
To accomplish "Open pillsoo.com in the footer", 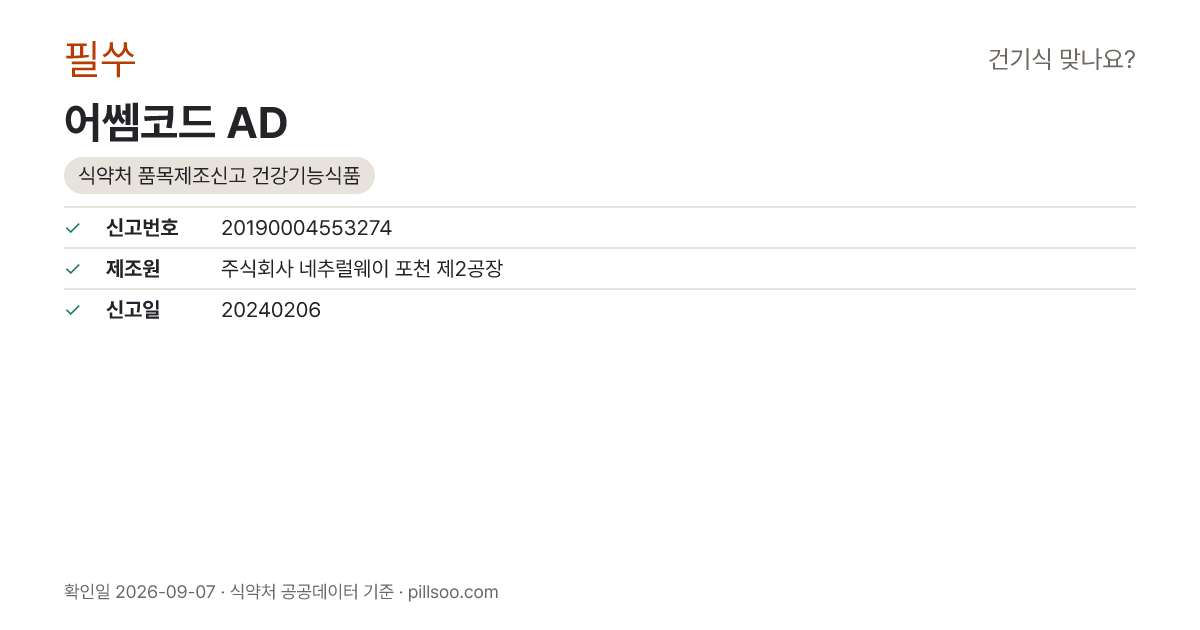I will 453,592.
